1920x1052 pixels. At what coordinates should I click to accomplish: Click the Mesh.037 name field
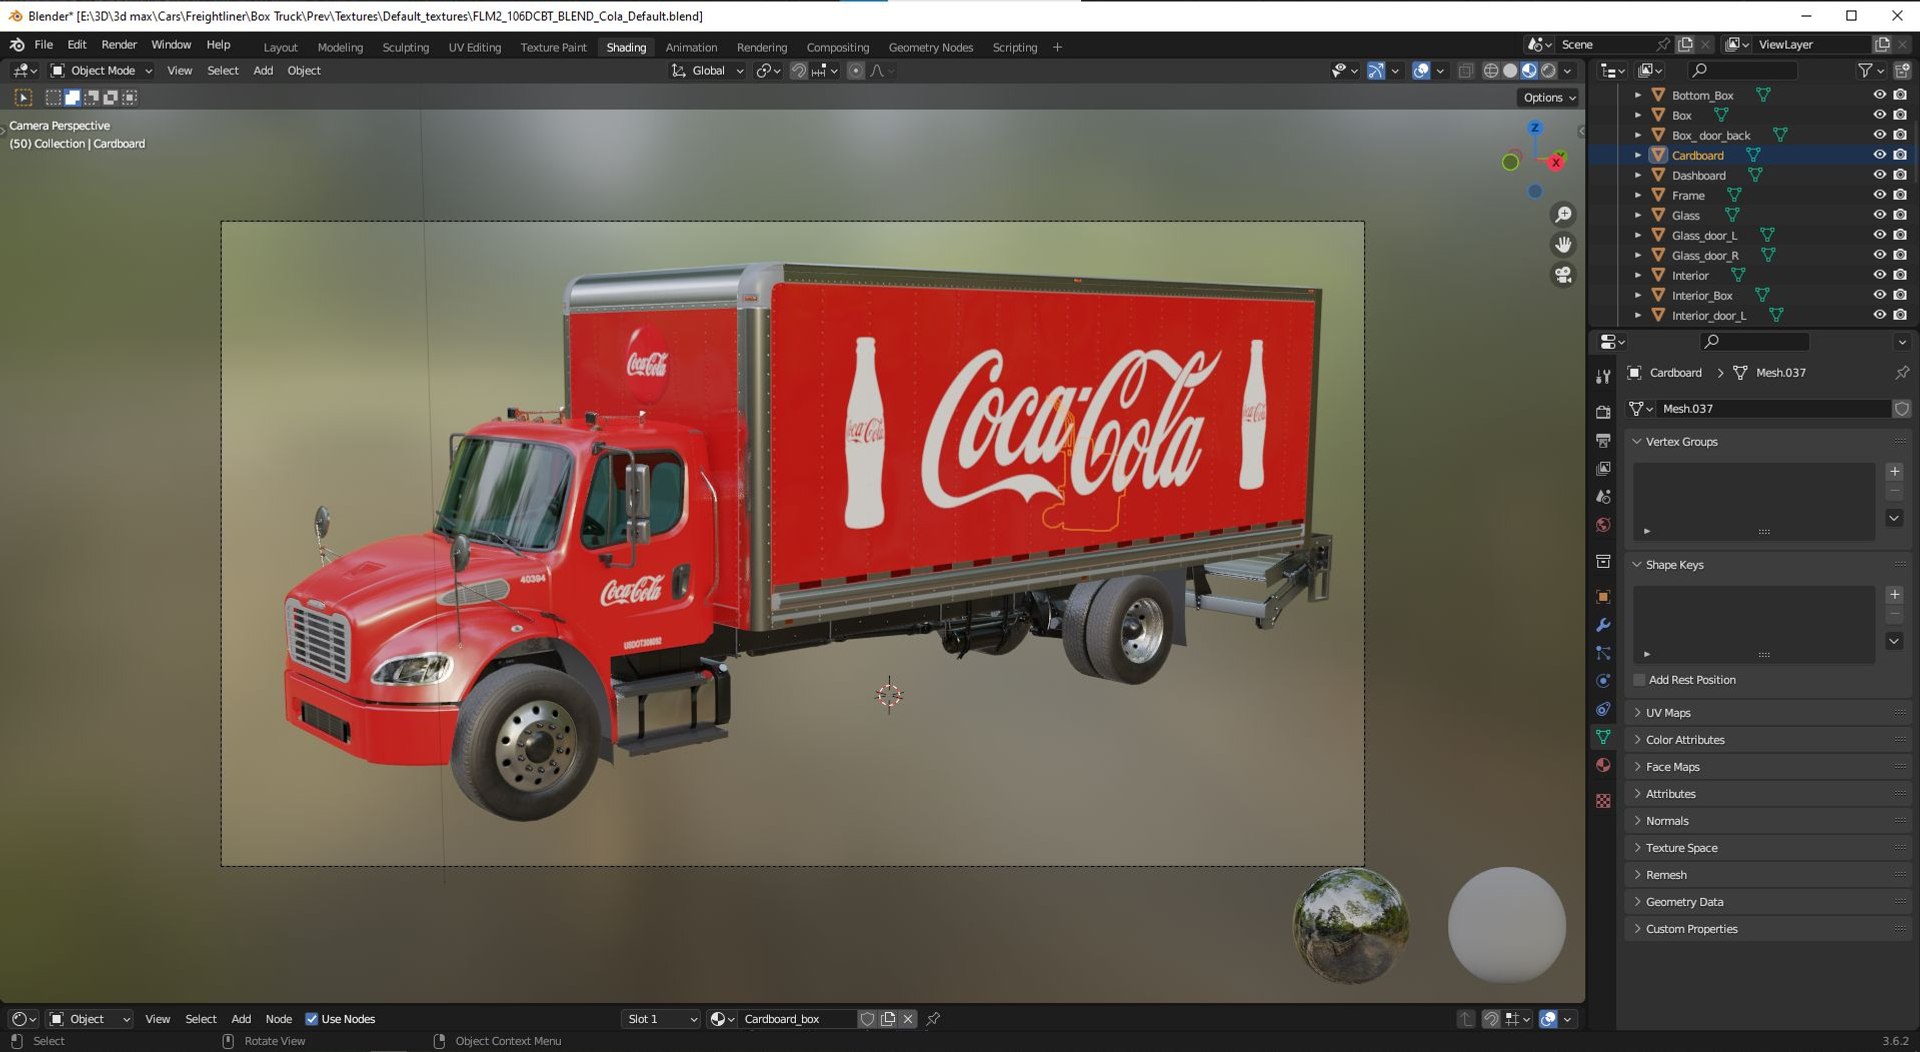click(x=1773, y=409)
